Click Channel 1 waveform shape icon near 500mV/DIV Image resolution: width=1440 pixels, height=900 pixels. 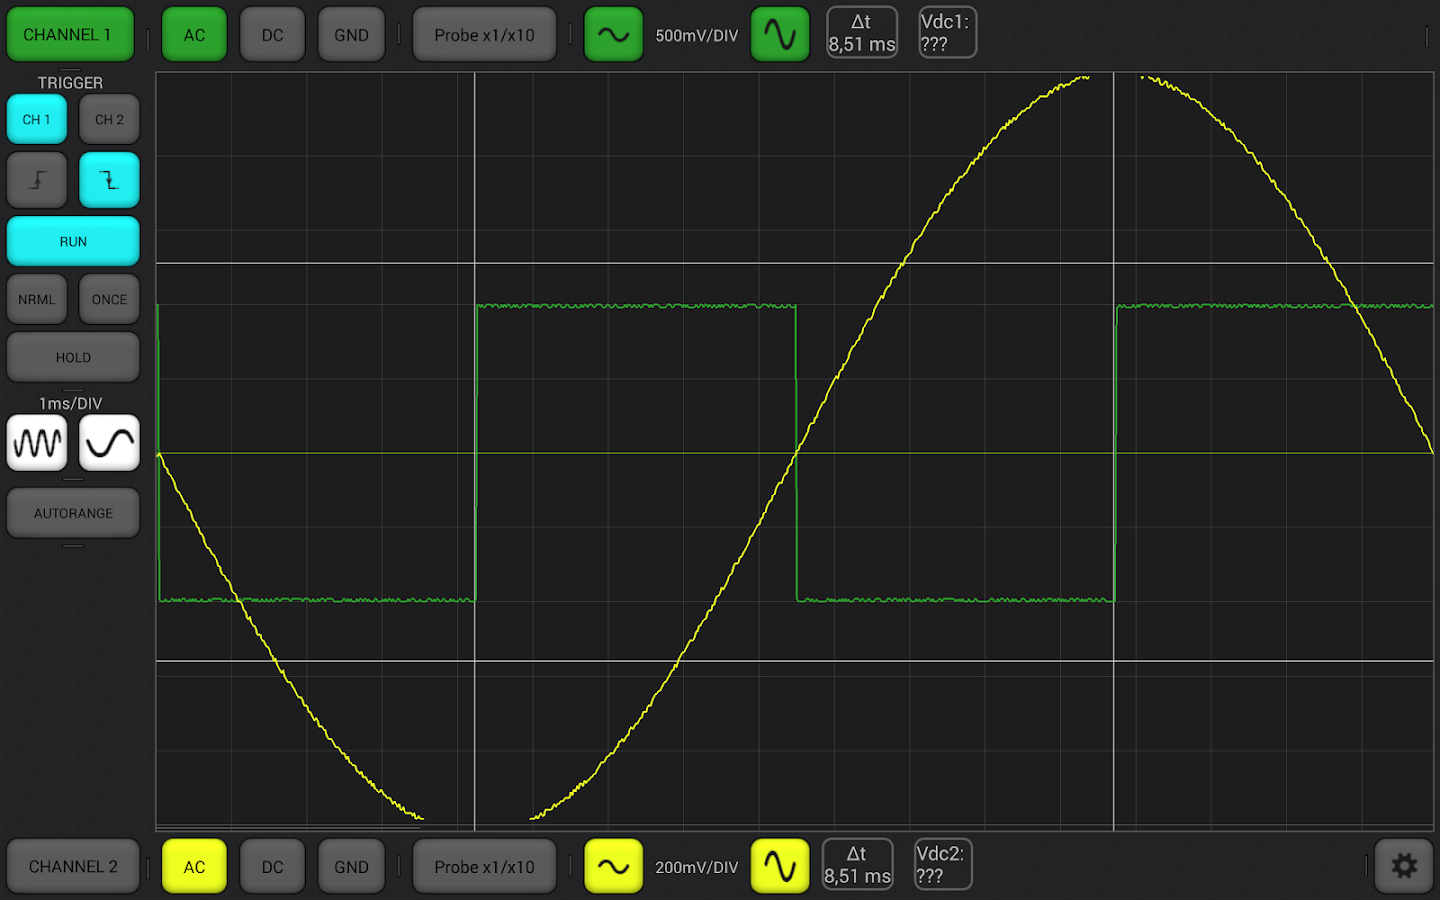point(780,32)
